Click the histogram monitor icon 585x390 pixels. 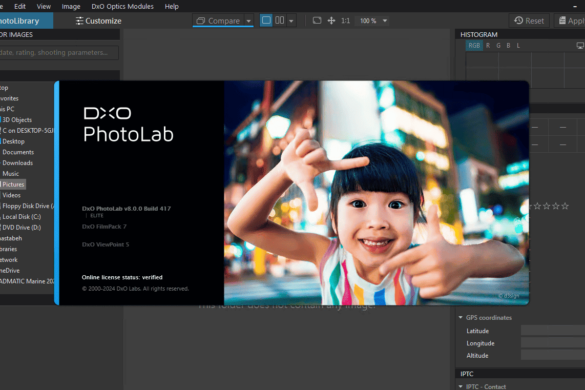pyautogui.click(x=580, y=46)
